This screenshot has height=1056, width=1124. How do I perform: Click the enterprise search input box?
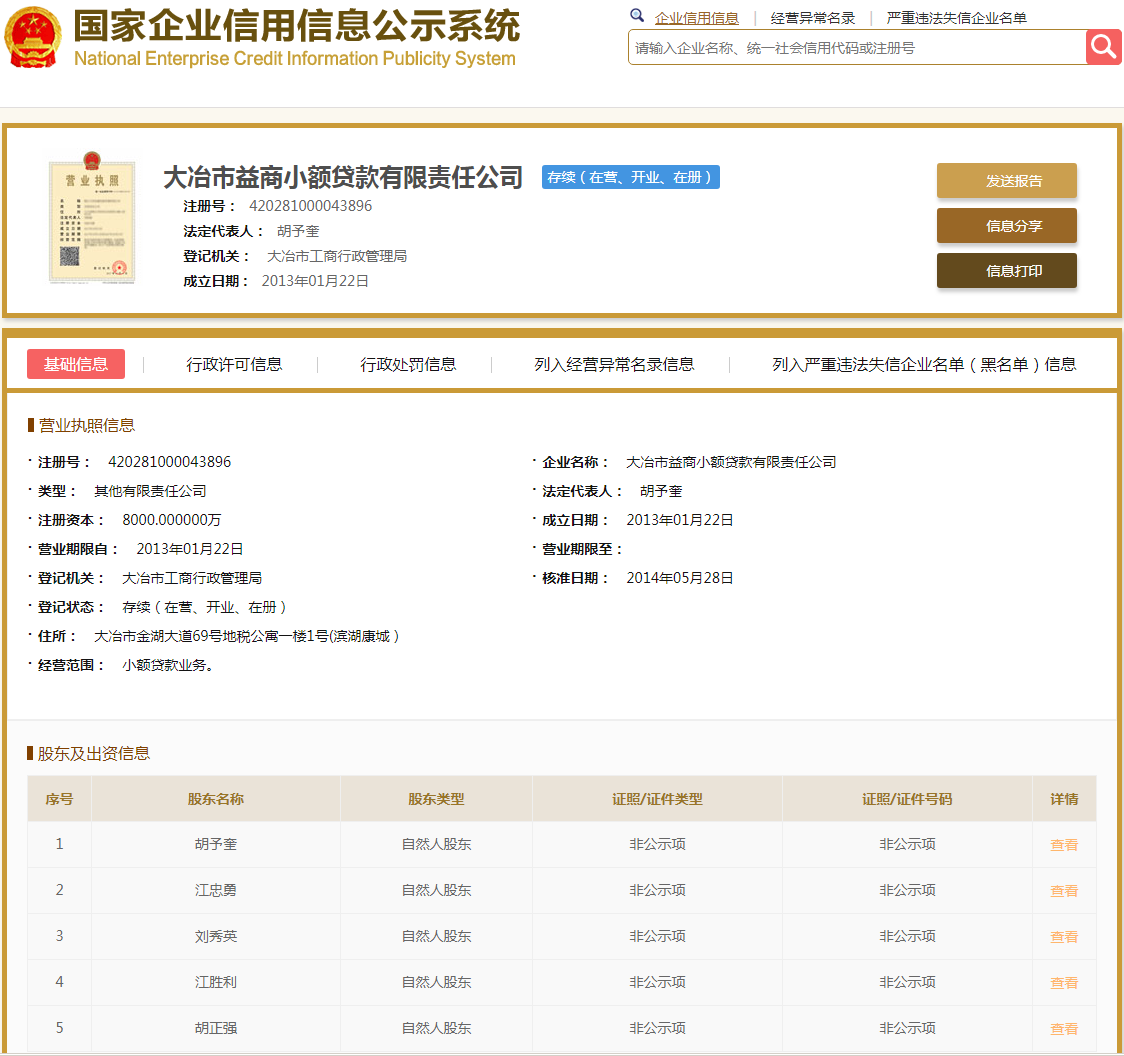click(x=850, y=47)
